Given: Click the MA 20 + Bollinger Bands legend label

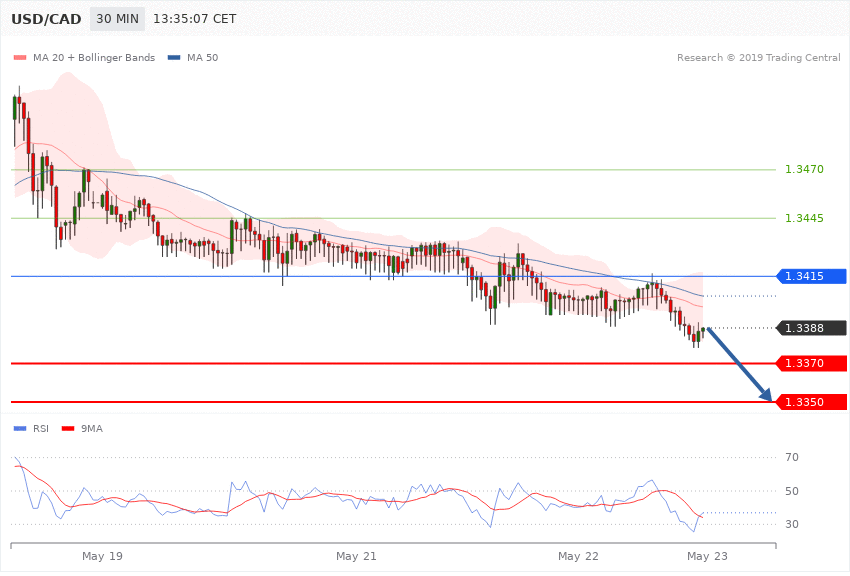Looking at the screenshot, I should tap(94, 57).
